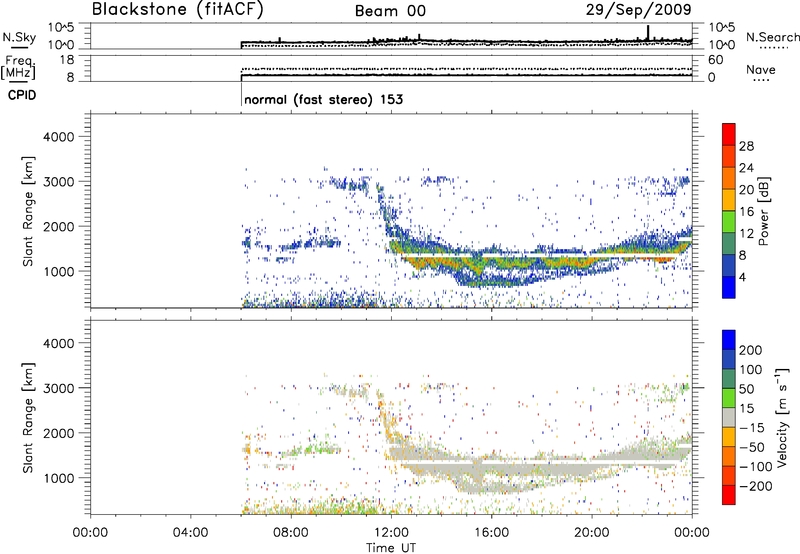The image size is (800, 554).
Task: Click the "N.Search" legend label
Action: click(x=773, y=37)
